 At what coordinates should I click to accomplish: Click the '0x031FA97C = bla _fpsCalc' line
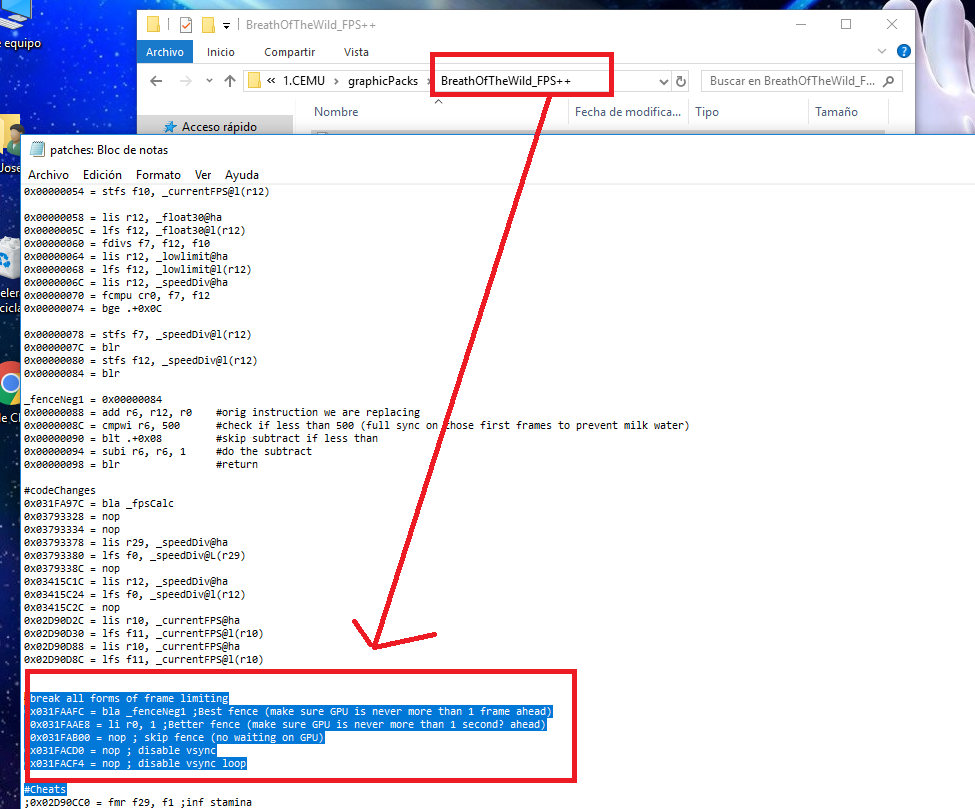tap(99, 504)
